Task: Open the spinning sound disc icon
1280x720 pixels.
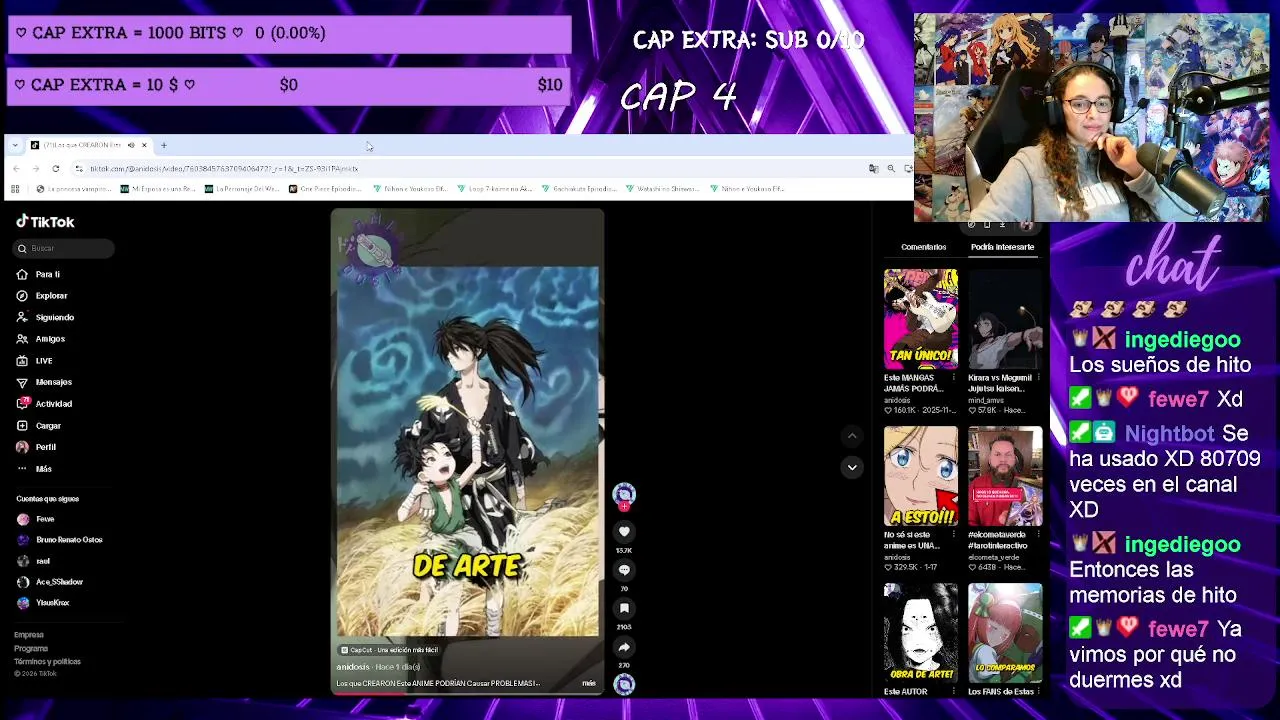Action: pos(624,684)
